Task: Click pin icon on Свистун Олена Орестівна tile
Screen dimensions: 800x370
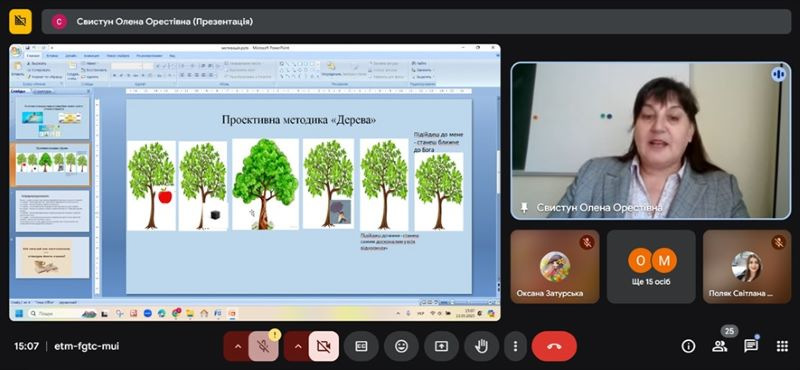Action: pyautogui.click(x=524, y=208)
